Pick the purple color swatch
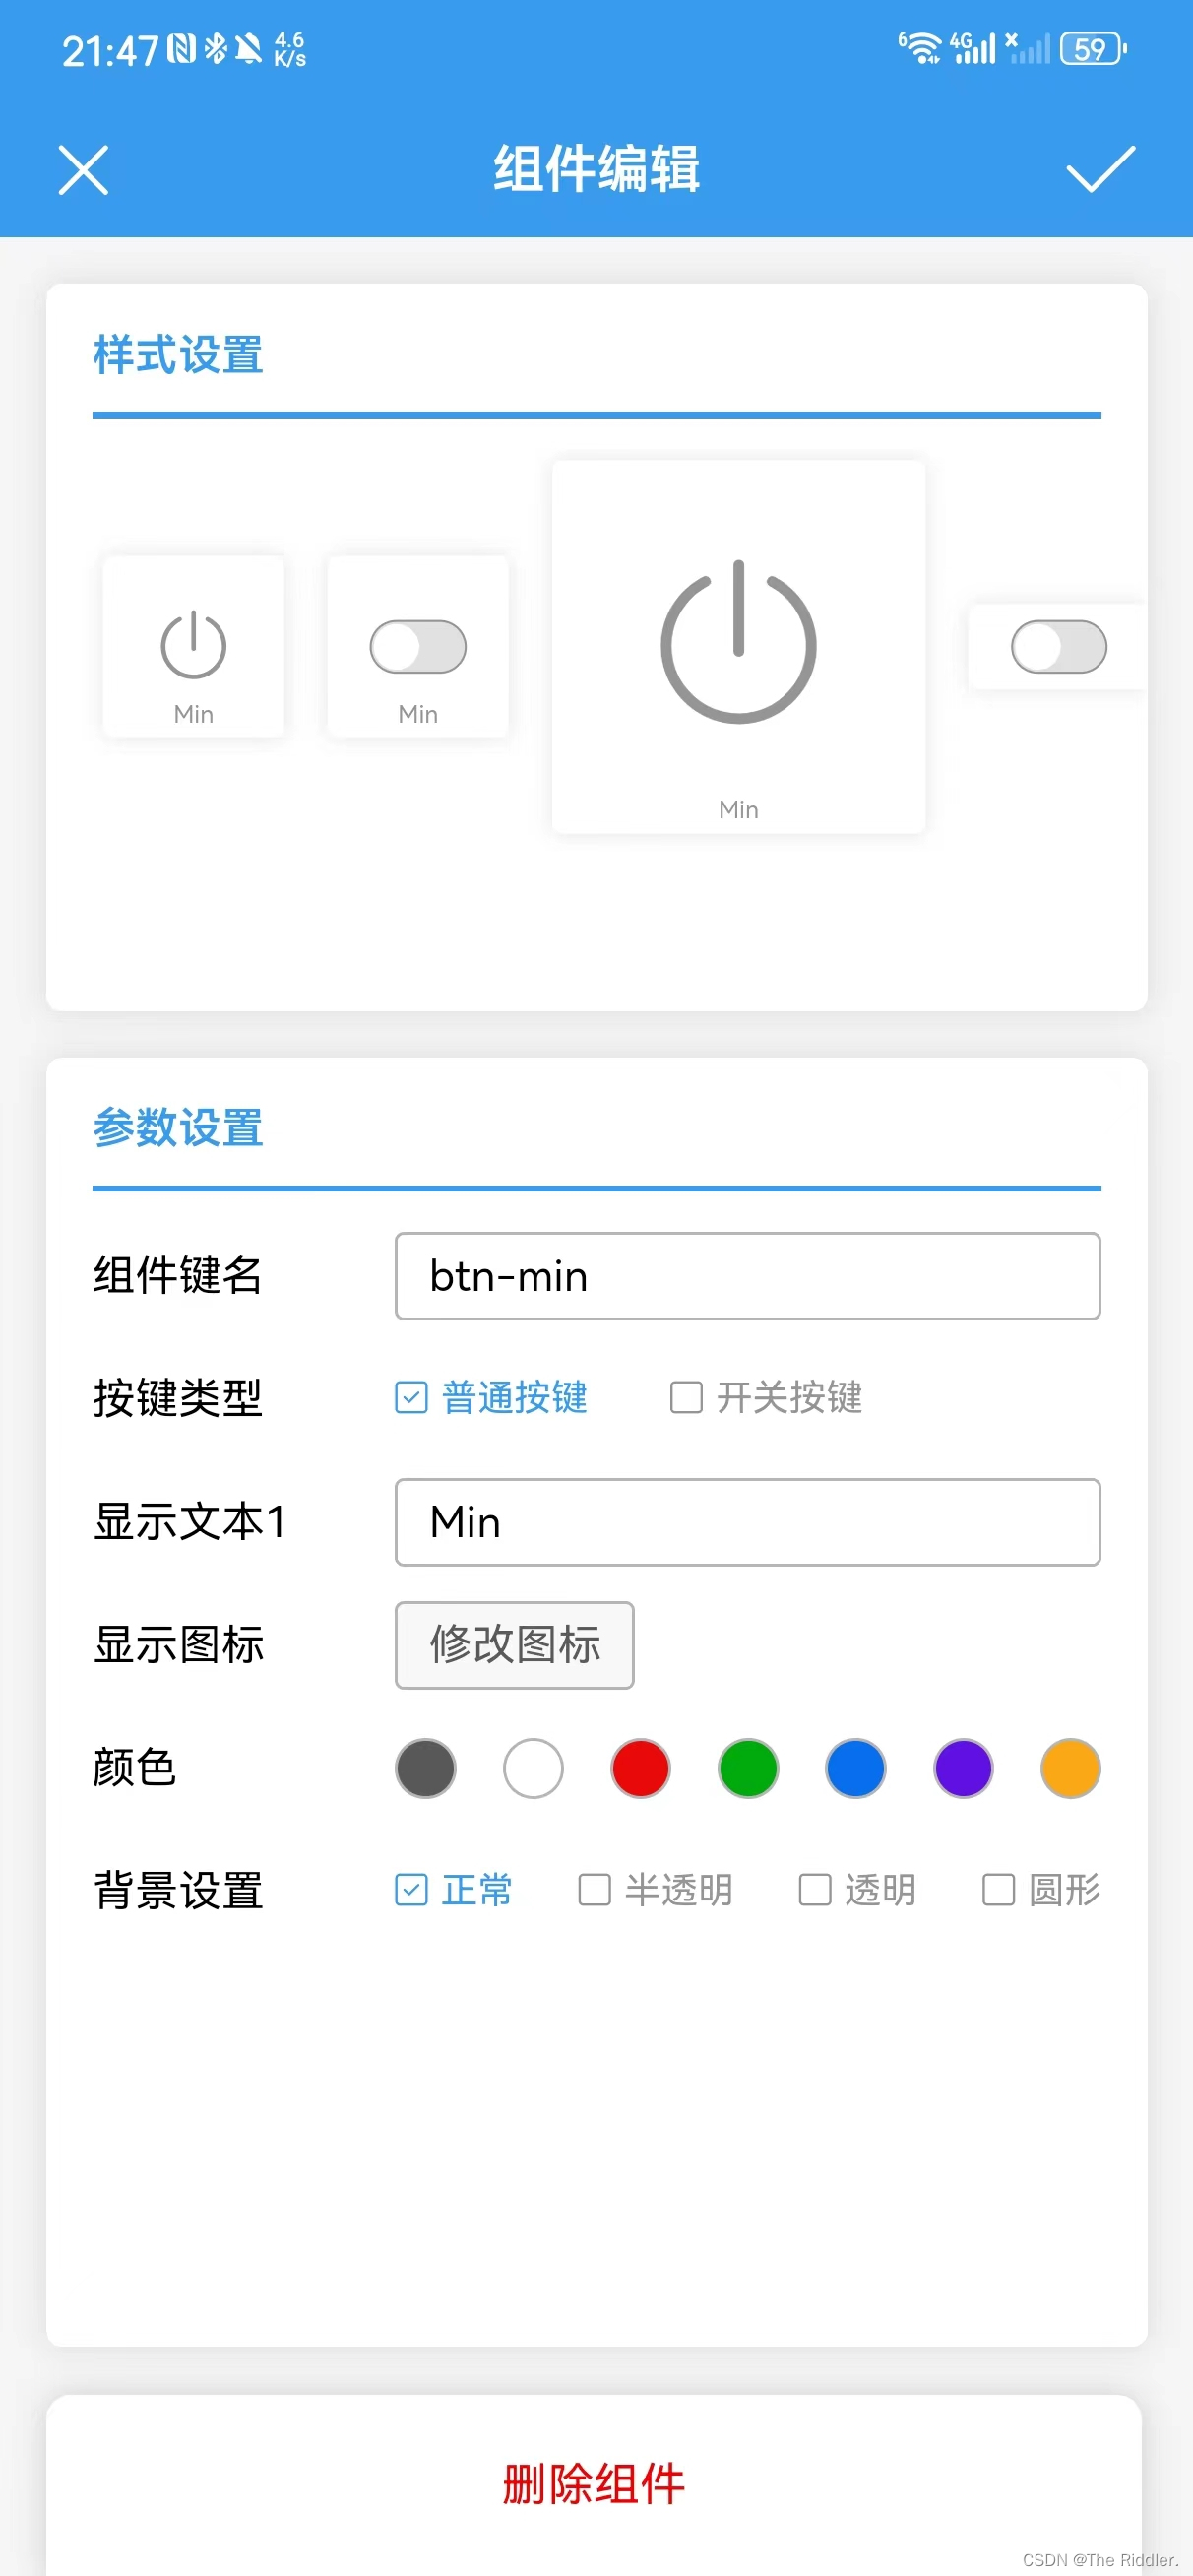The width and height of the screenshot is (1193, 2576). (961, 1768)
